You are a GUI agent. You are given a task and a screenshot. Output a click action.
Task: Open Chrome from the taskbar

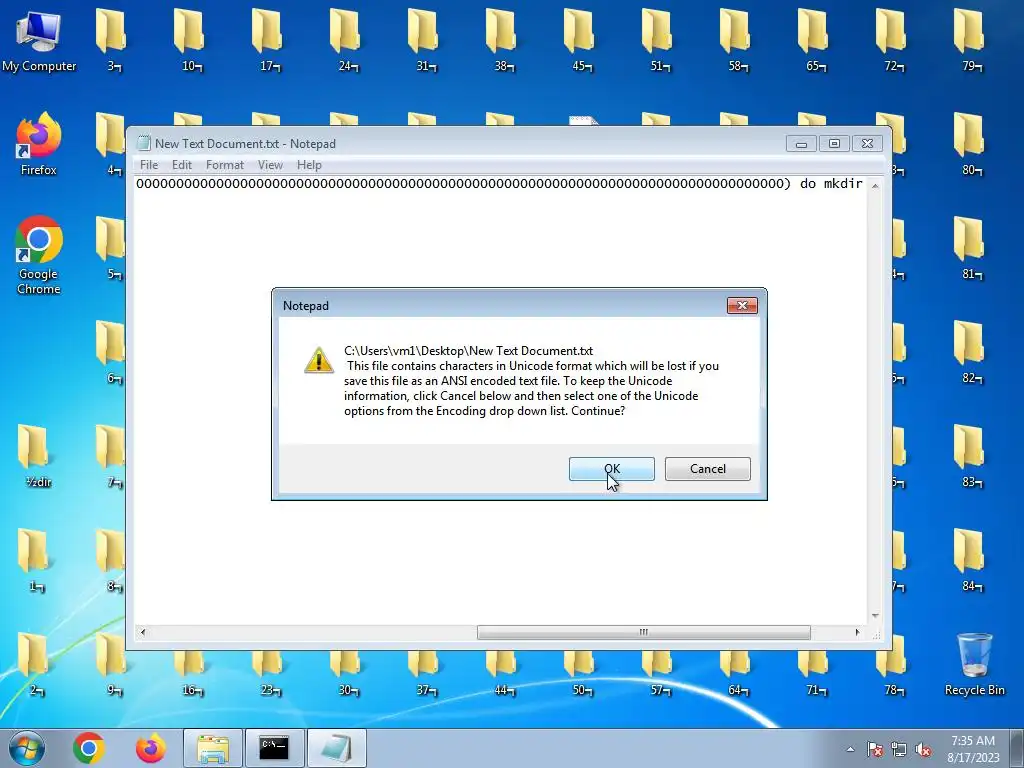89,748
